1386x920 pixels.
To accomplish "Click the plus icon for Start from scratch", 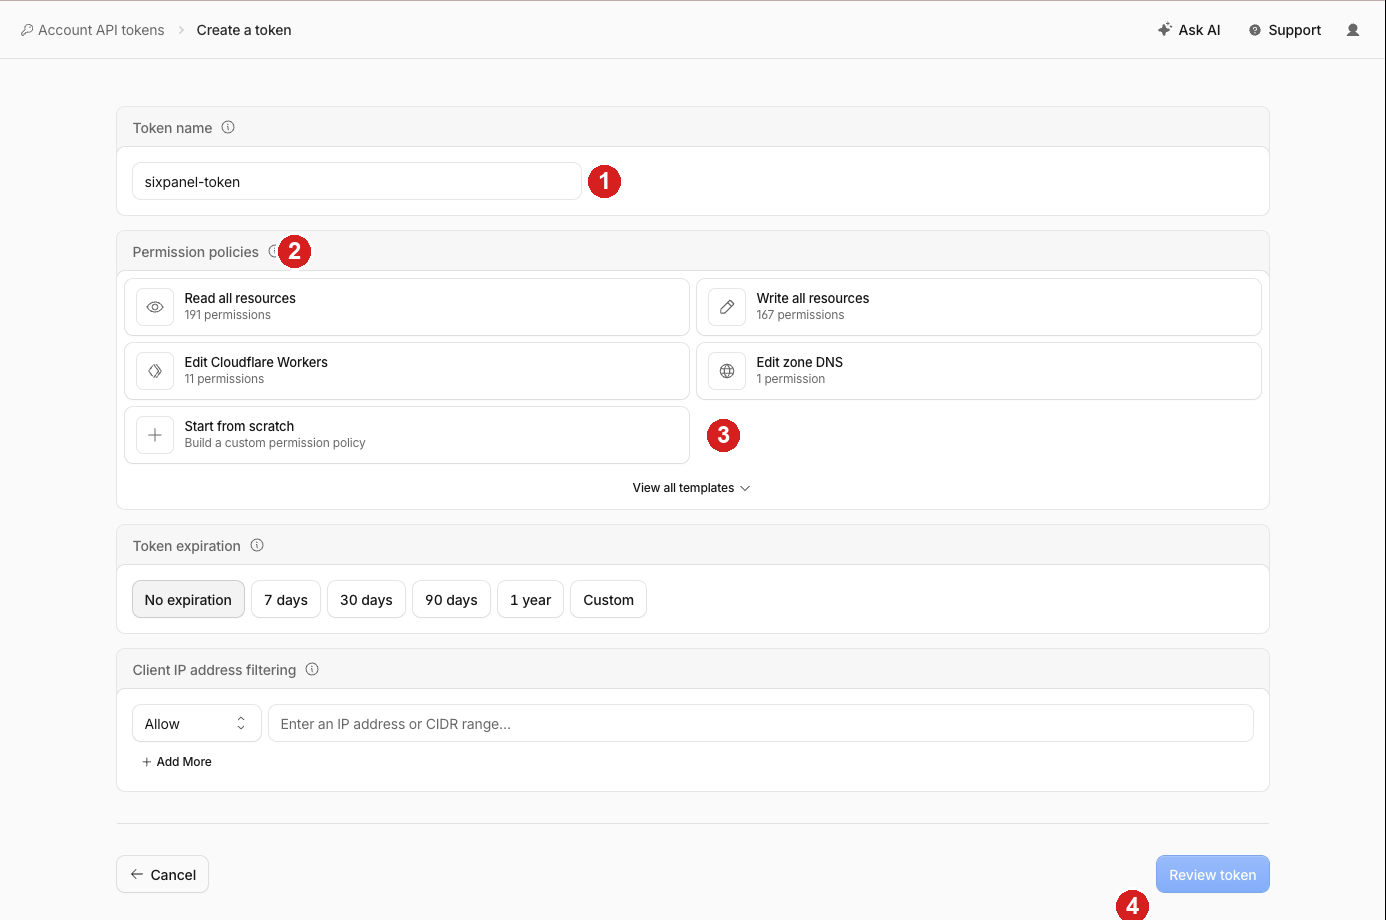I will click(x=155, y=435).
